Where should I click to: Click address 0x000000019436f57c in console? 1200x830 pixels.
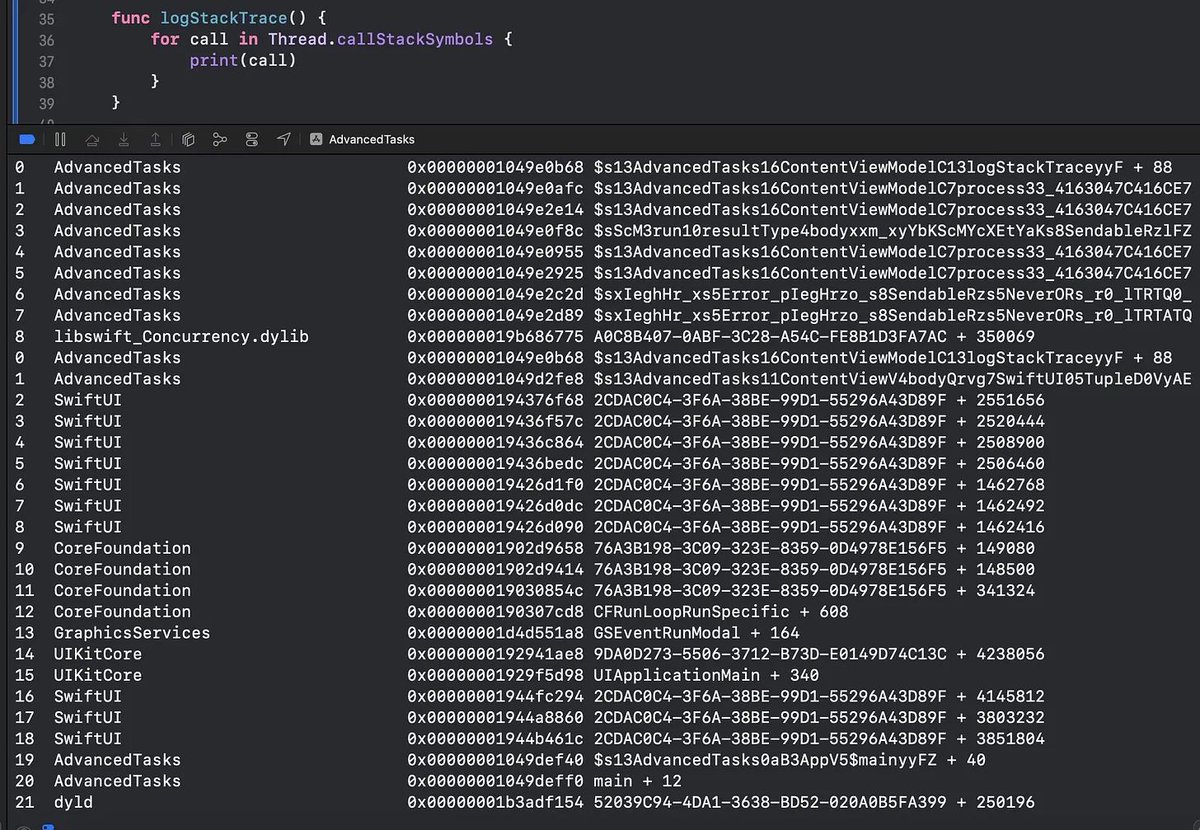click(496, 421)
